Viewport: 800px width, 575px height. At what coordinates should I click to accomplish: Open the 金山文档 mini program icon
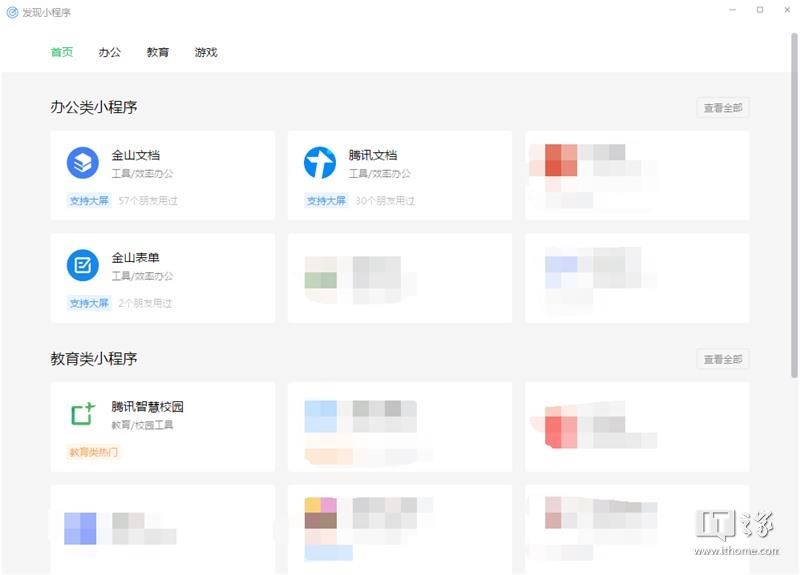tap(83, 163)
